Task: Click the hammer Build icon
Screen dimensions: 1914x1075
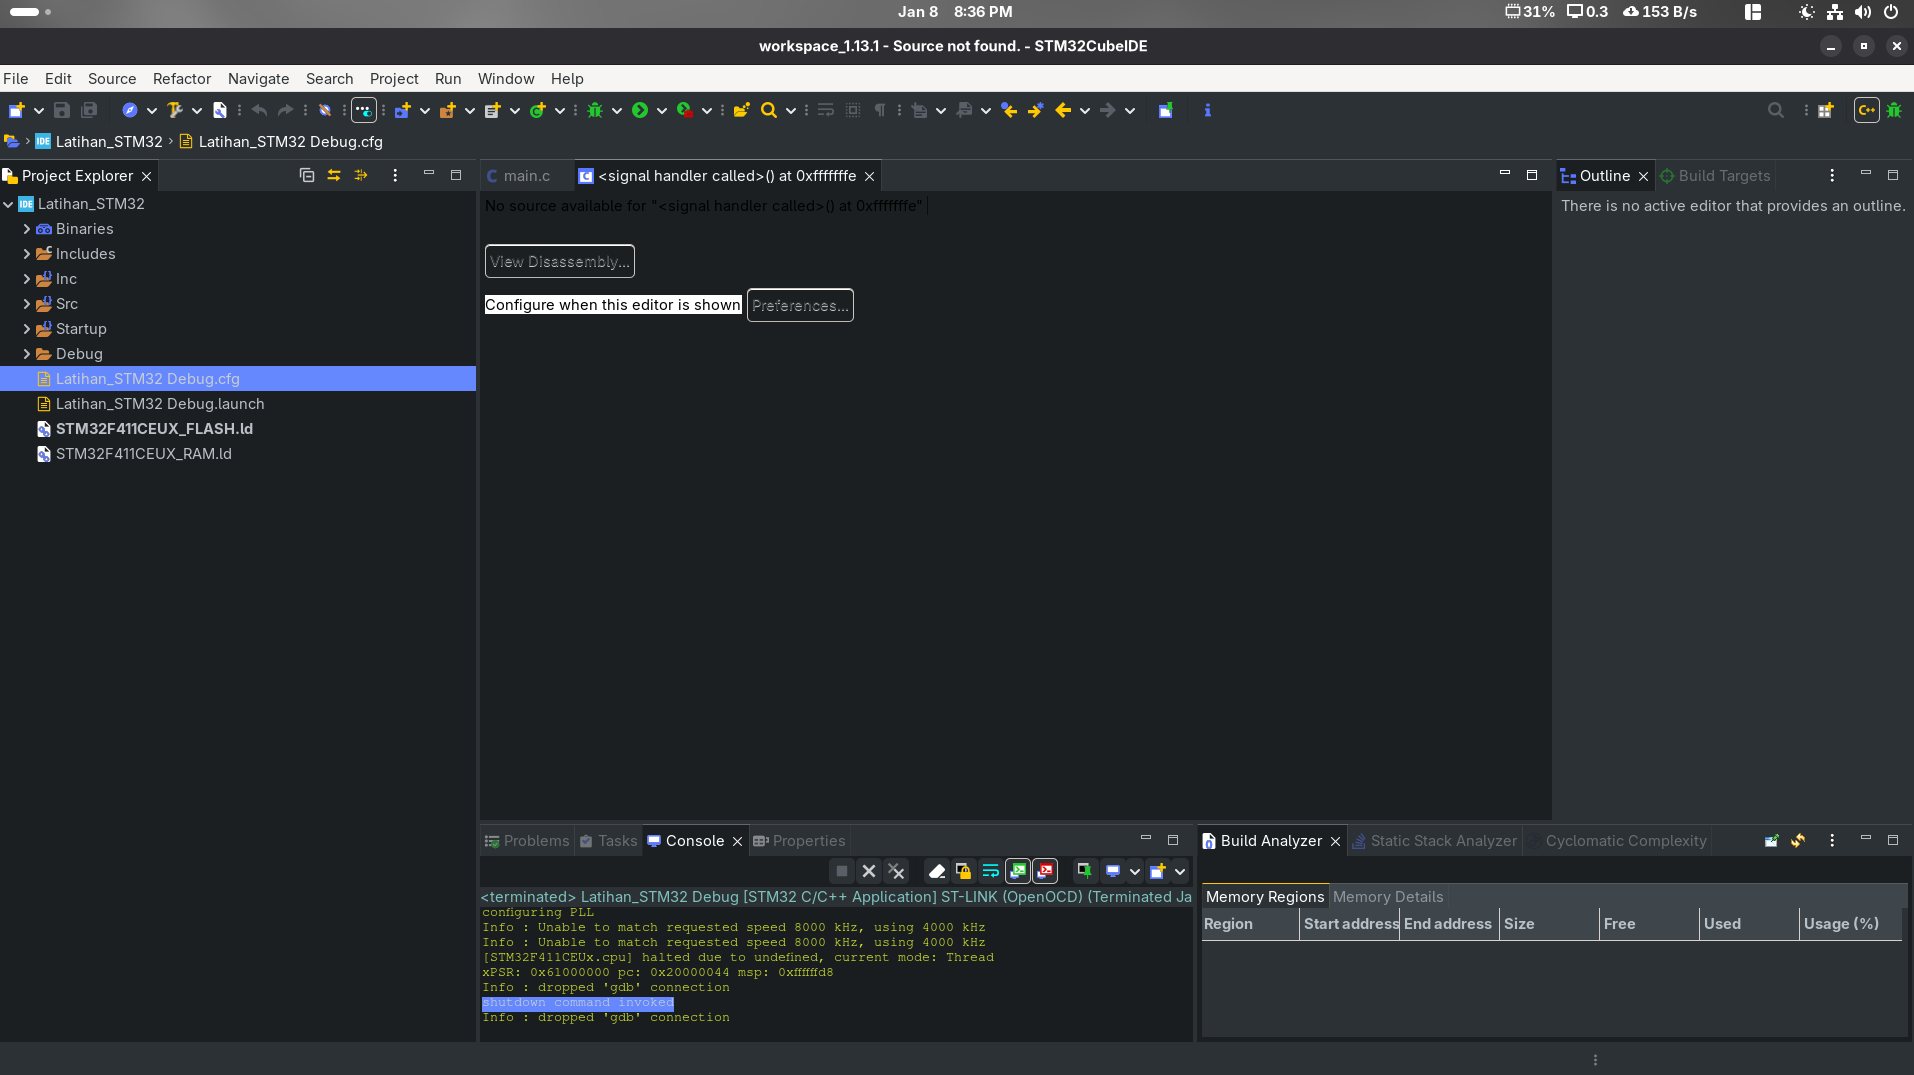Action: coord(175,111)
